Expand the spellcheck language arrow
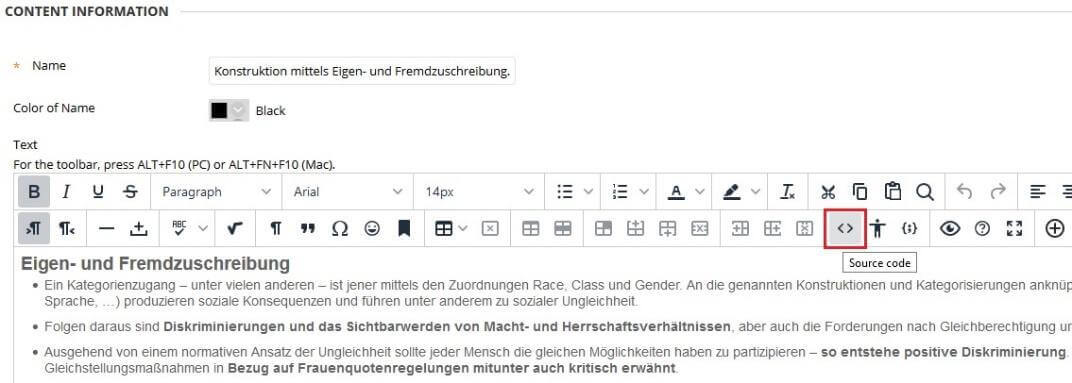Image resolution: width=1072 pixels, height=383 pixels. 202,229
